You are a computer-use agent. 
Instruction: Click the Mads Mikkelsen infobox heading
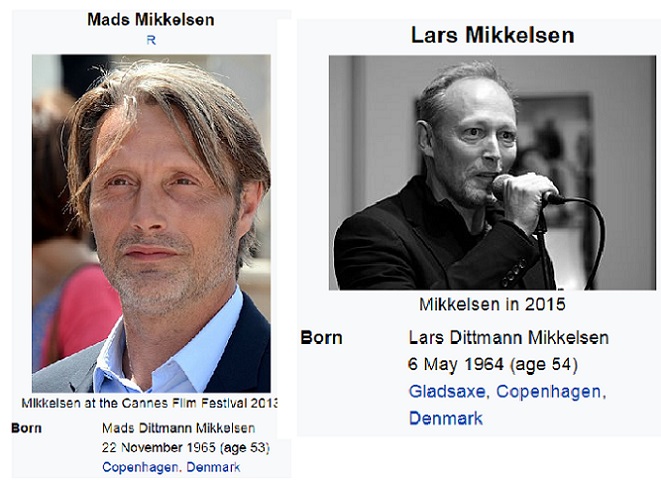[150, 19]
